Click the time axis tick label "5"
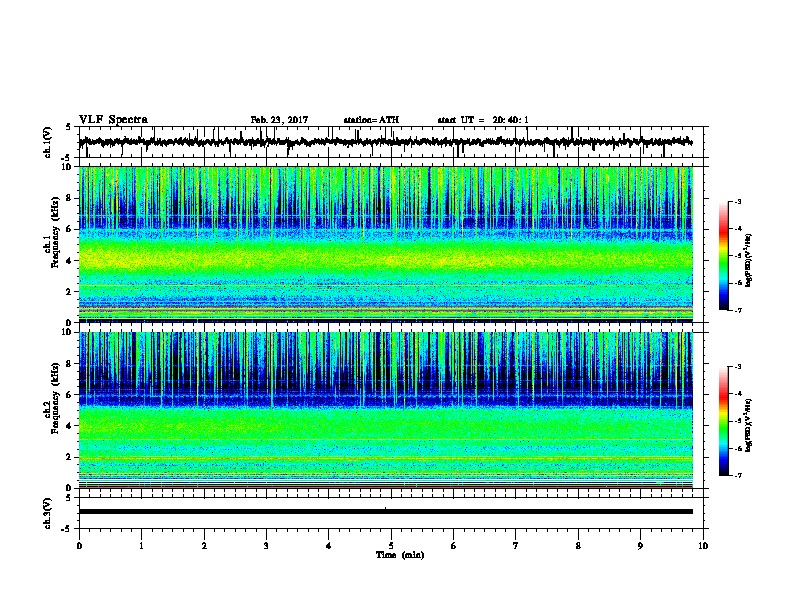 pyautogui.click(x=391, y=546)
